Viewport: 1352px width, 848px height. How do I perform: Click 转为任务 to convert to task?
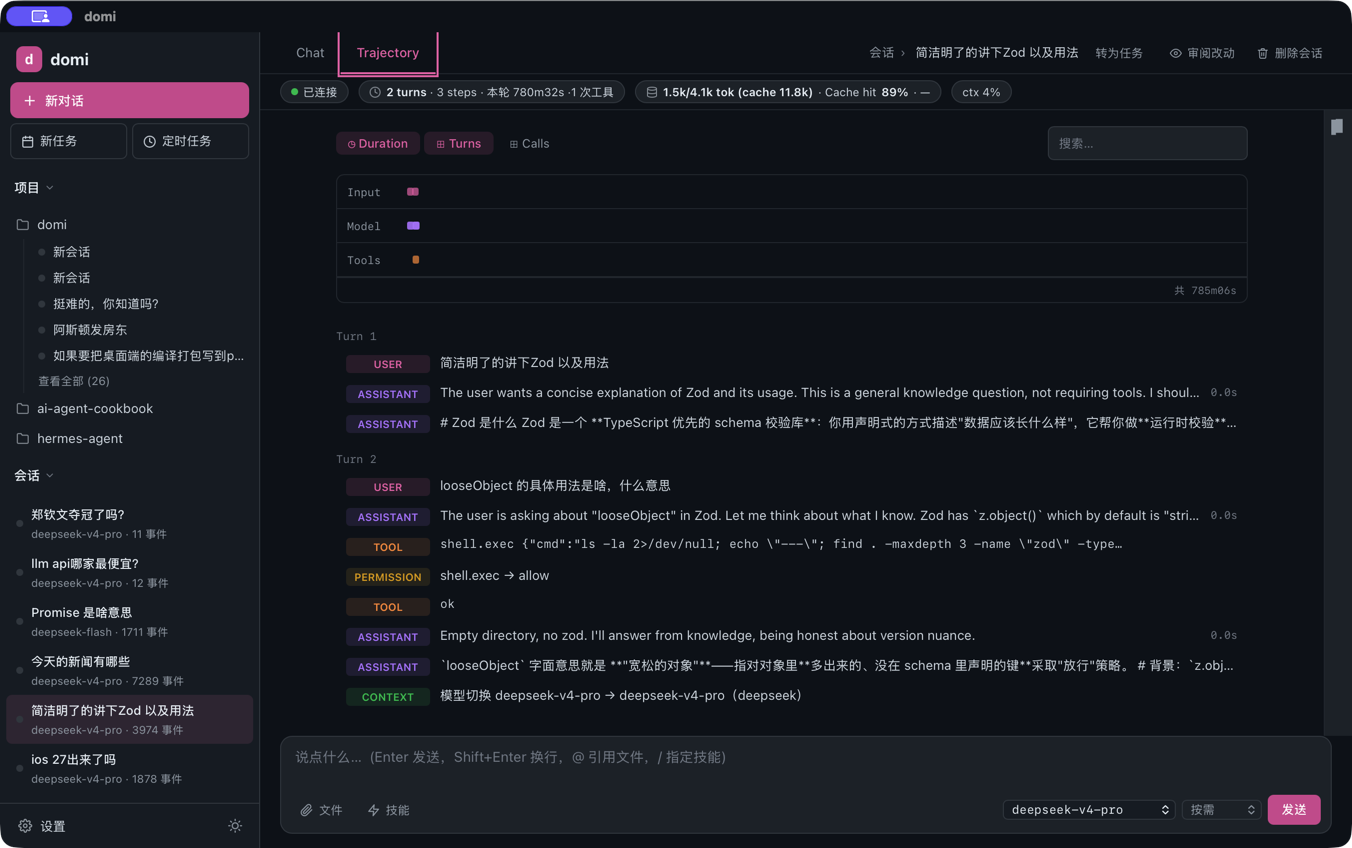[x=1119, y=53]
